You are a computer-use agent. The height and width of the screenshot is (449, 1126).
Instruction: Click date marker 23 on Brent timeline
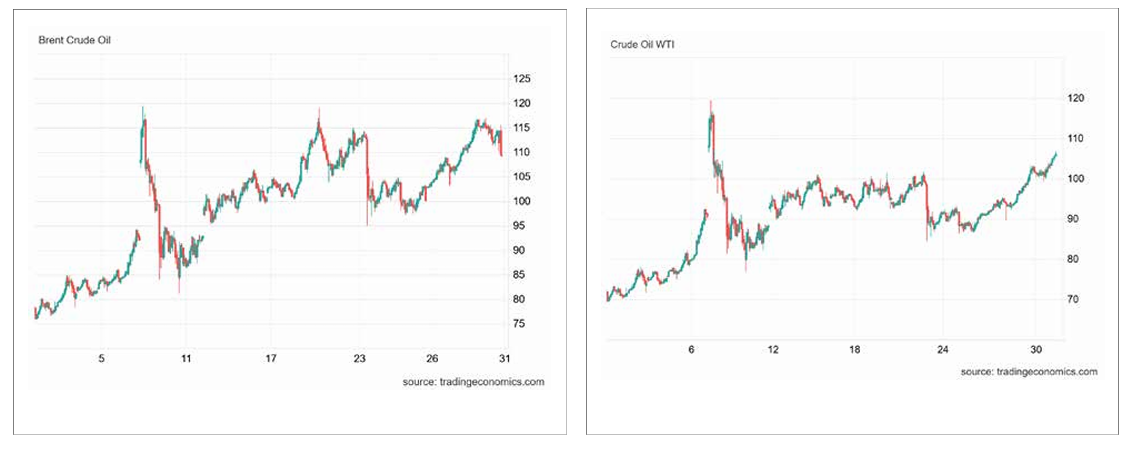click(x=360, y=357)
